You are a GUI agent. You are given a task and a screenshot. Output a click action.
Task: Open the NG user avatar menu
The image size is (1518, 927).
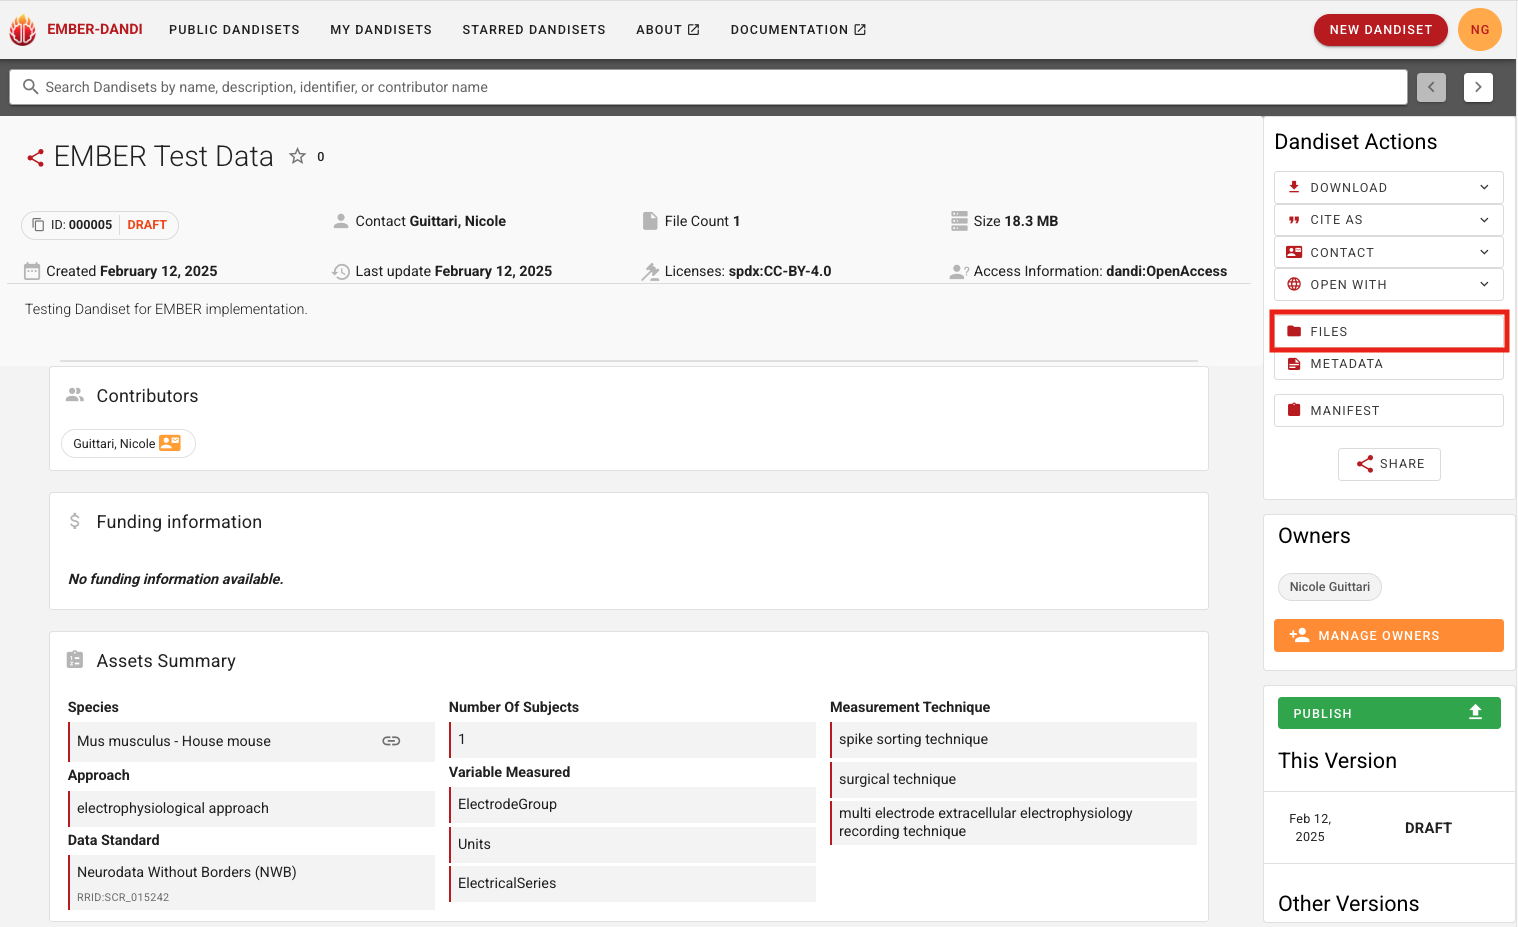click(x=1480, y=30)
